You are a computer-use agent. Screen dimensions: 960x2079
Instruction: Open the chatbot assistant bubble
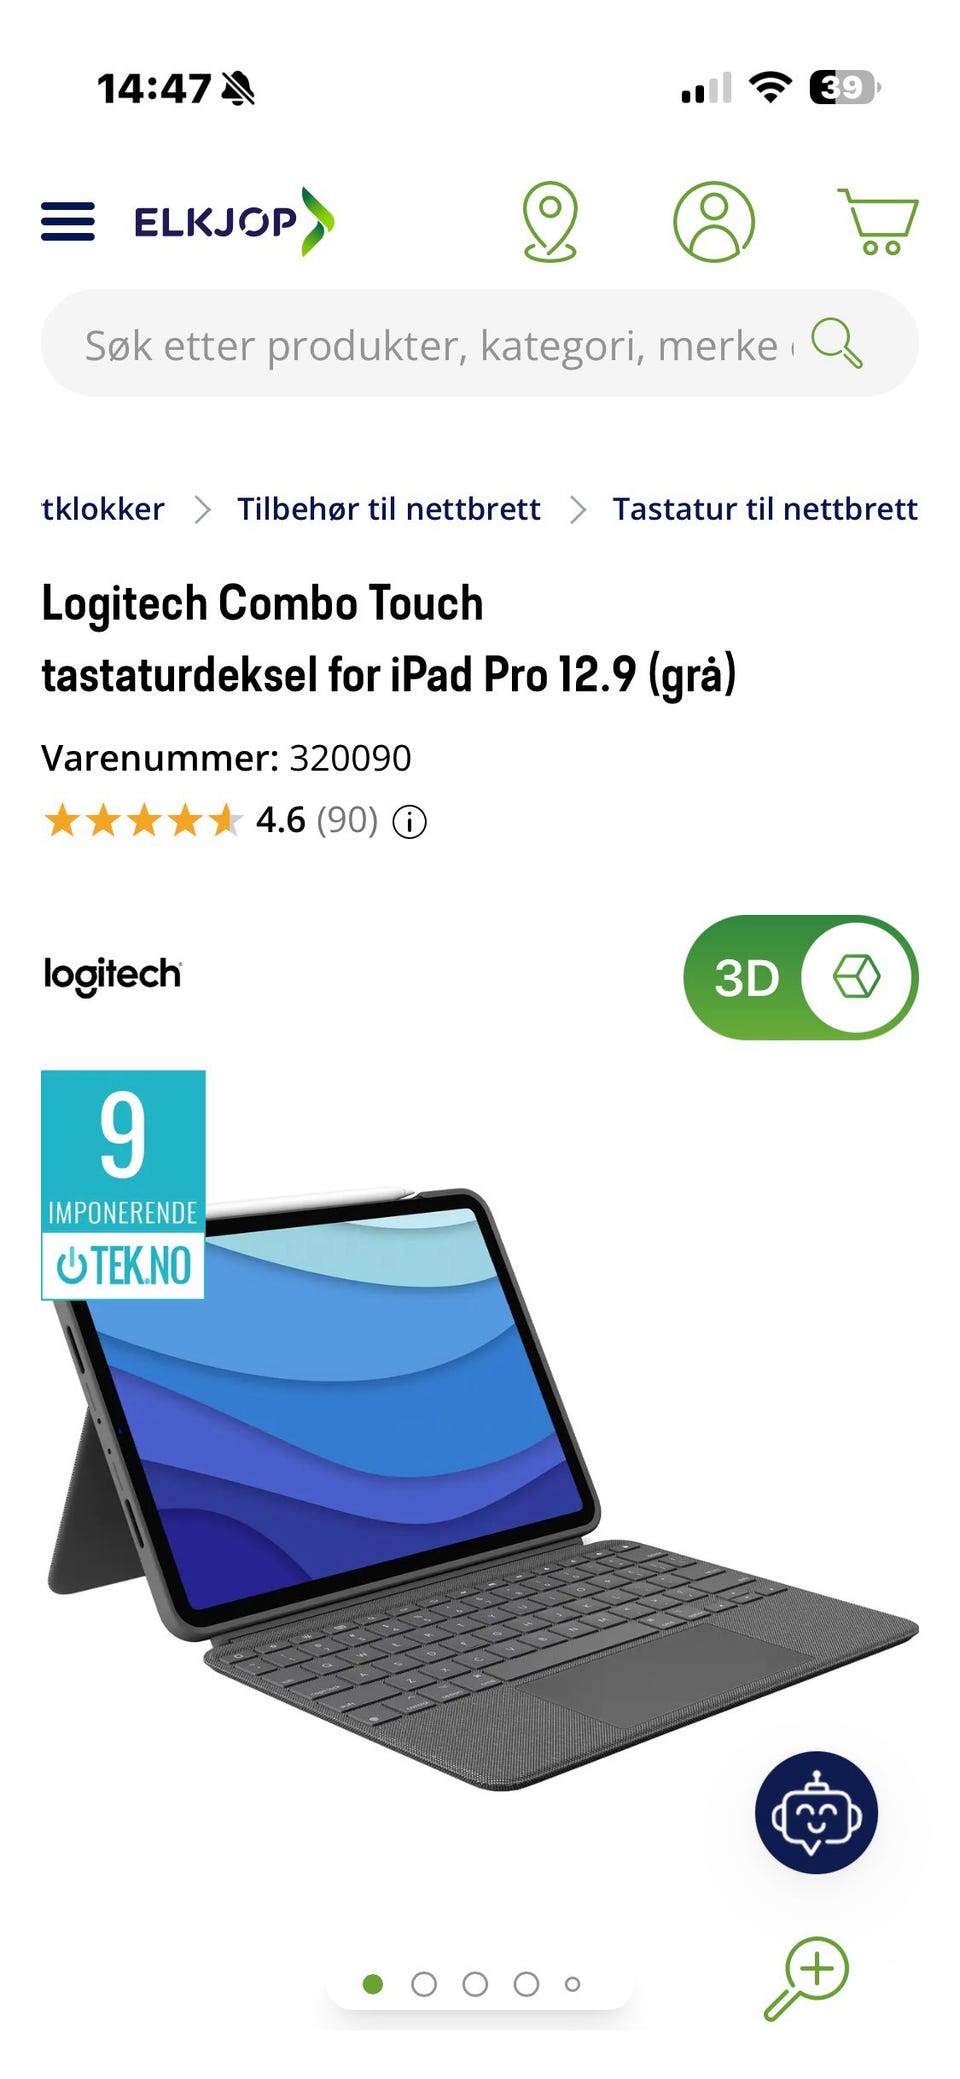point(816,1812)
